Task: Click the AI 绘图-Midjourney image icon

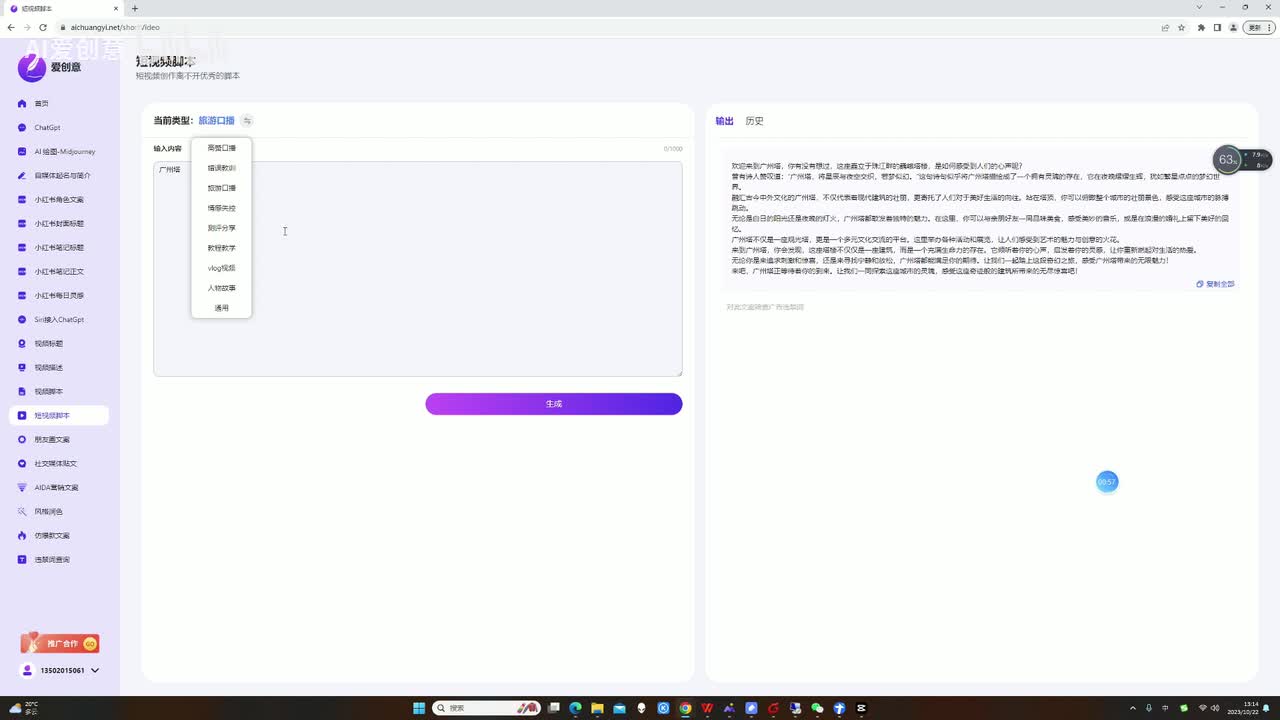Action: tap(22, 152)
